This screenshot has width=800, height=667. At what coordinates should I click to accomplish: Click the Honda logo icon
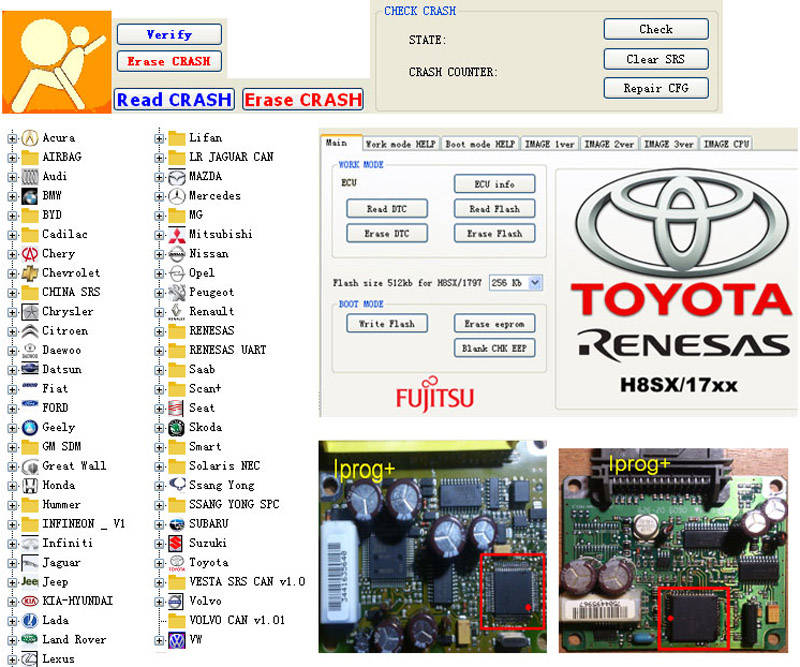pyautogui.click(x=30, y=485)
